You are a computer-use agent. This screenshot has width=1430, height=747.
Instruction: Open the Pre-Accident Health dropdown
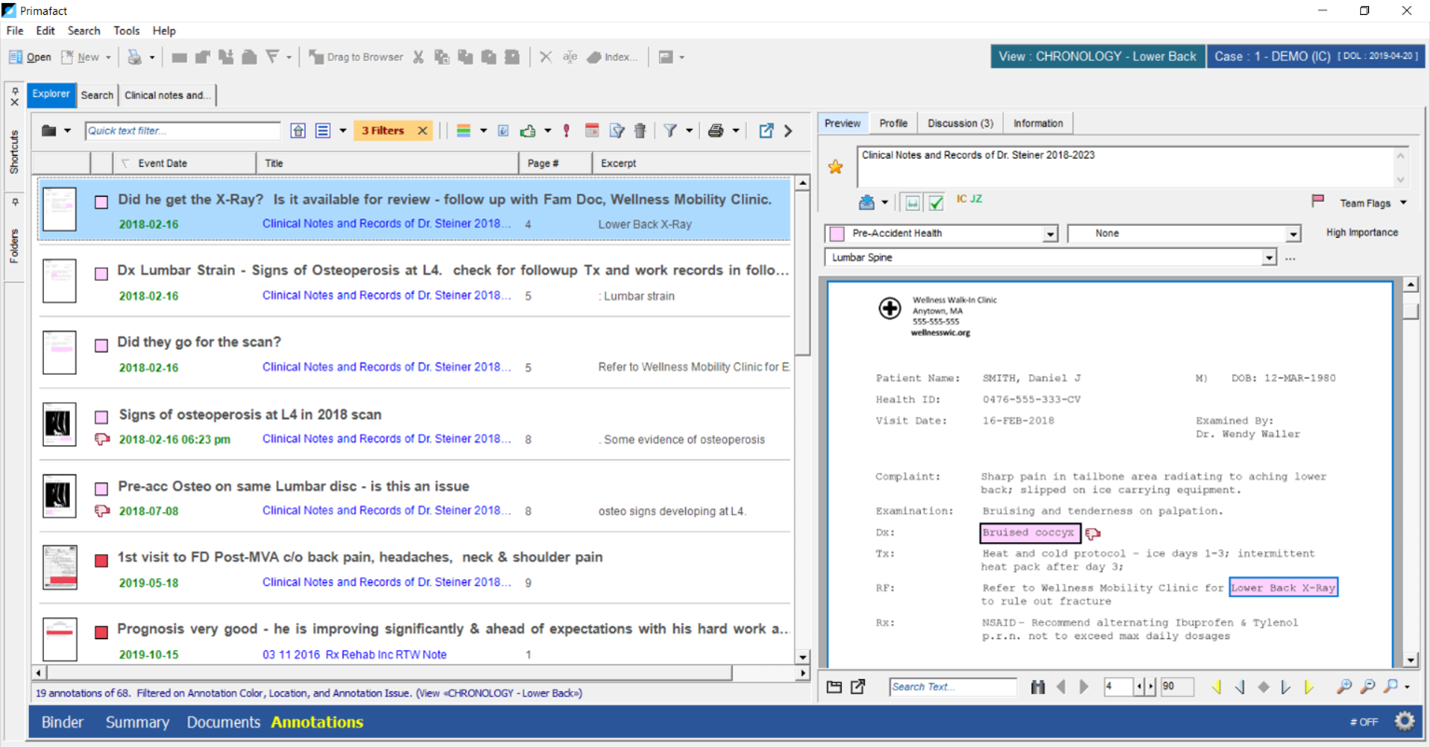coord(1050,234)
